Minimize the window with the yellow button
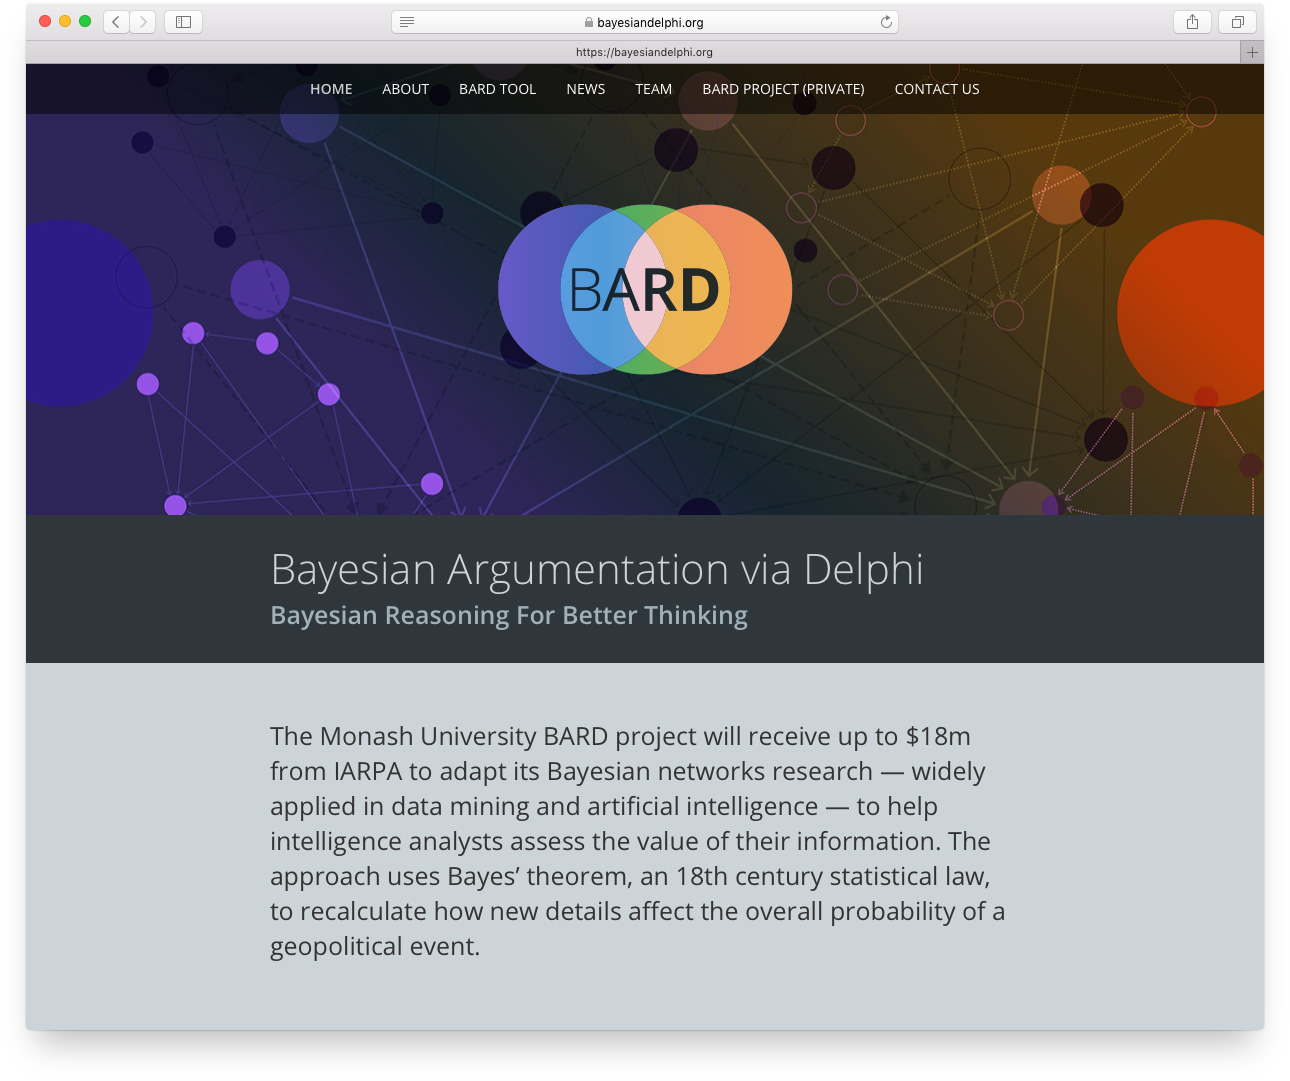 [x=65, y=21]
